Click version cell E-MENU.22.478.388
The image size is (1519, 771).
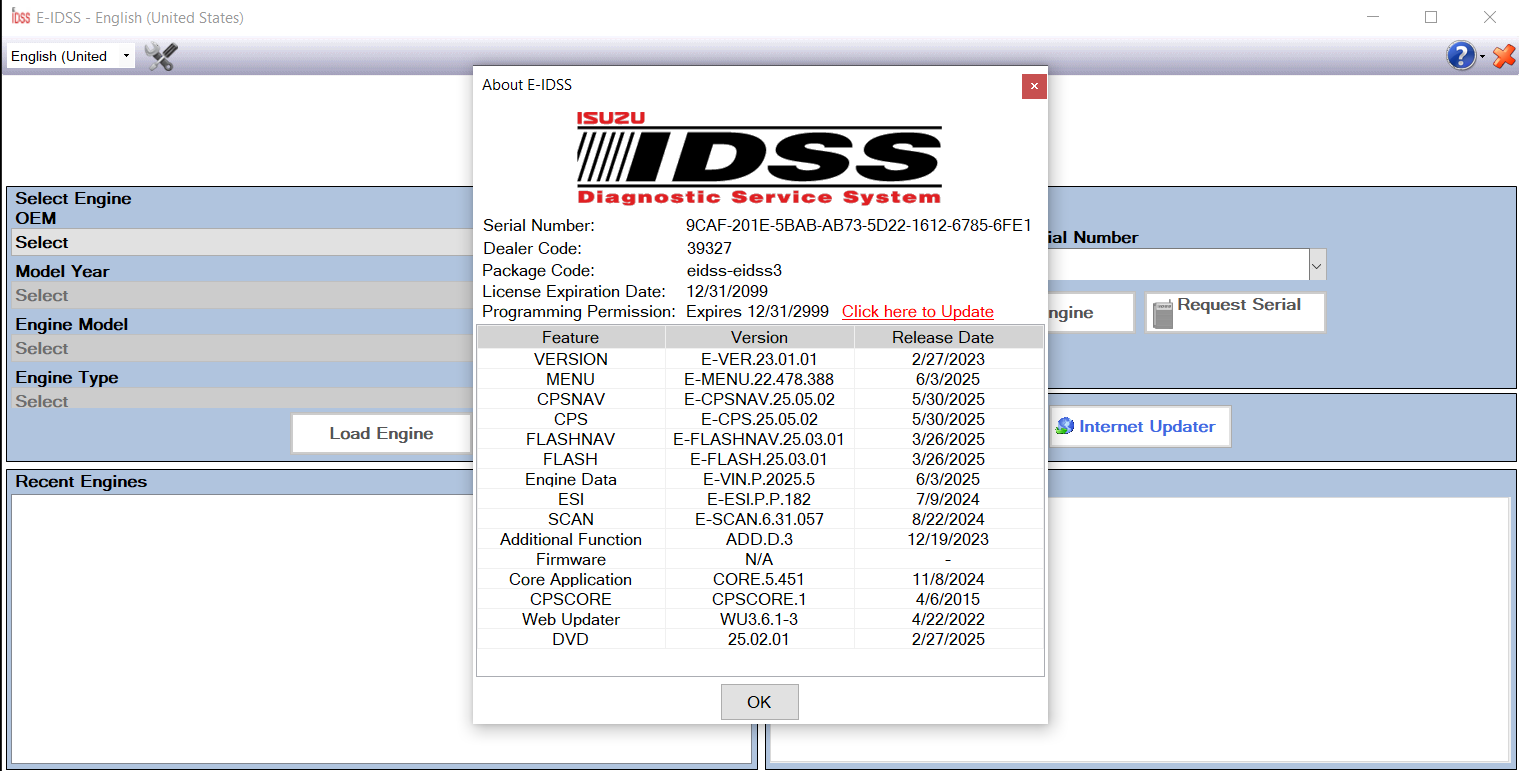pyautogui.click(x=759, y=379)
